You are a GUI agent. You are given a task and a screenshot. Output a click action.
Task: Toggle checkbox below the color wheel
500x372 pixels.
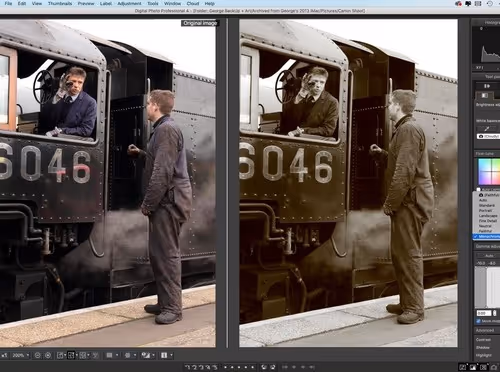pos(479,189)
